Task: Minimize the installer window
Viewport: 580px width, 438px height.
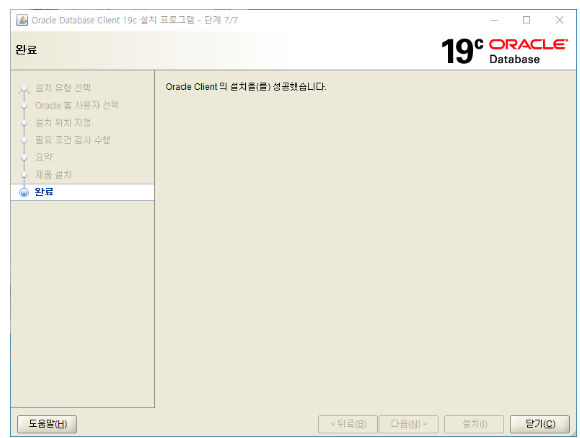Action: (494, 20)
